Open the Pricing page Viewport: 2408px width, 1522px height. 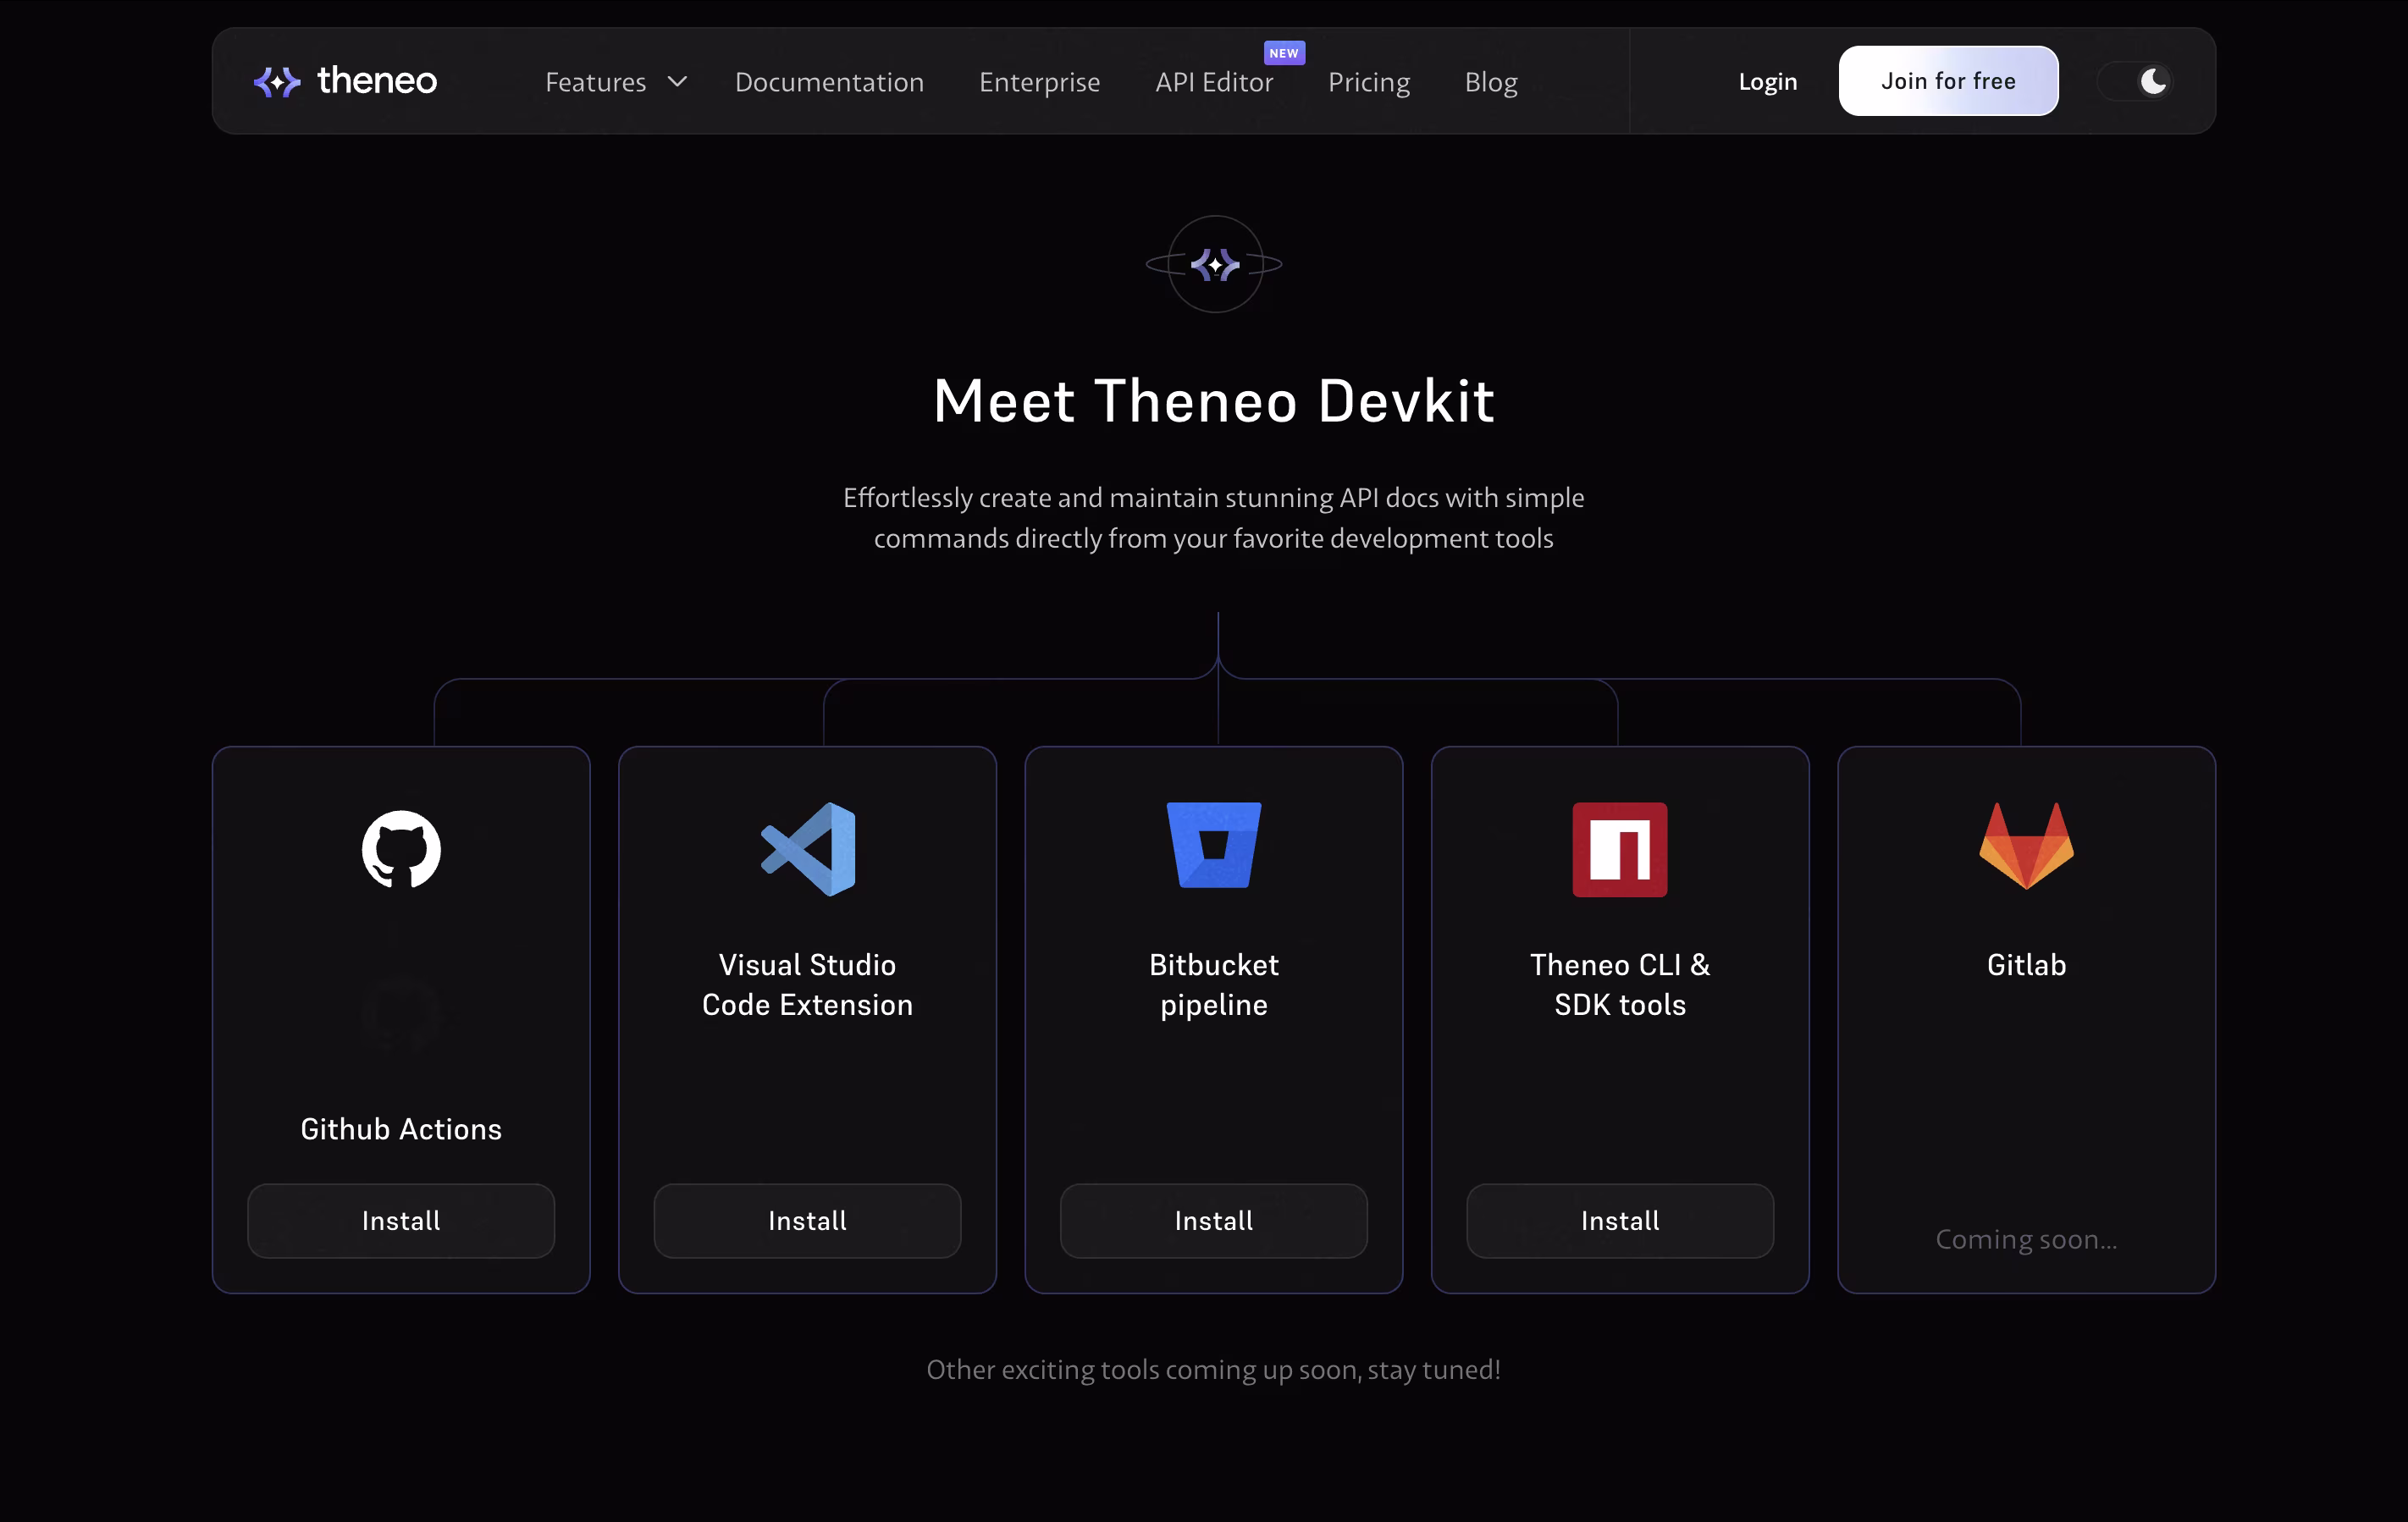coord(1369,82)
